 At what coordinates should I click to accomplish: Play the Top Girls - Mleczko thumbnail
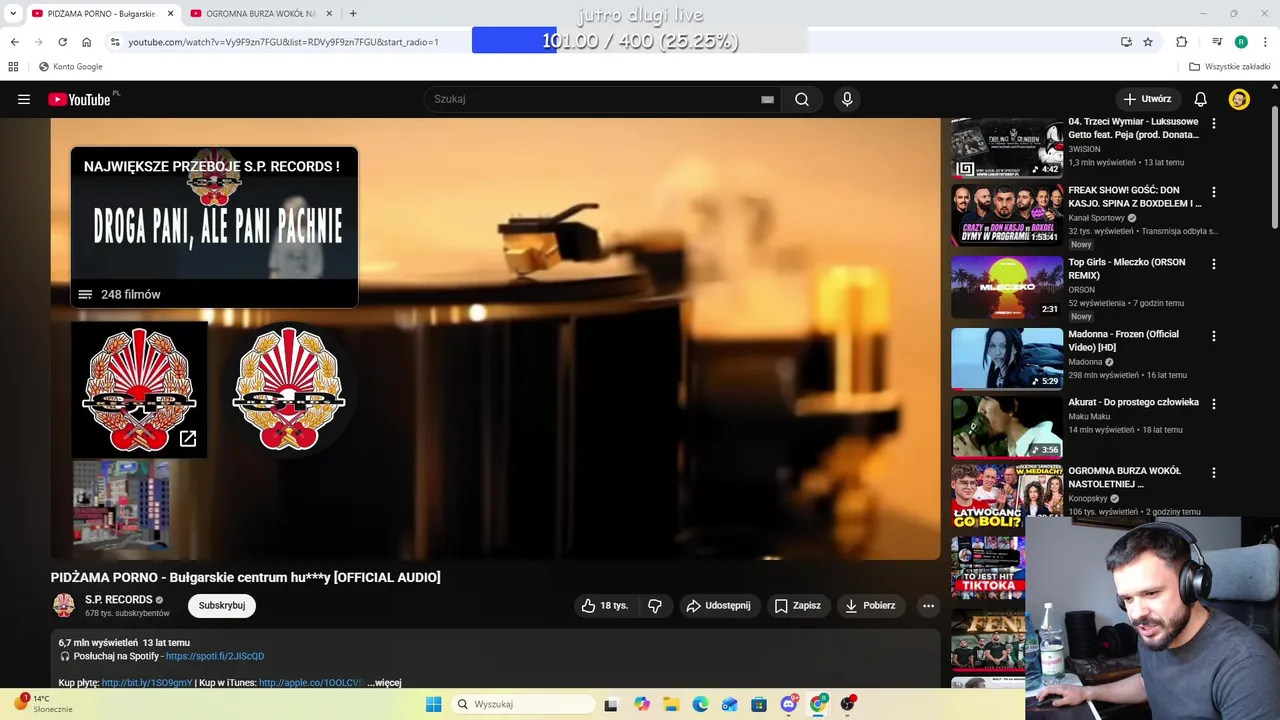coord(1007,287)
